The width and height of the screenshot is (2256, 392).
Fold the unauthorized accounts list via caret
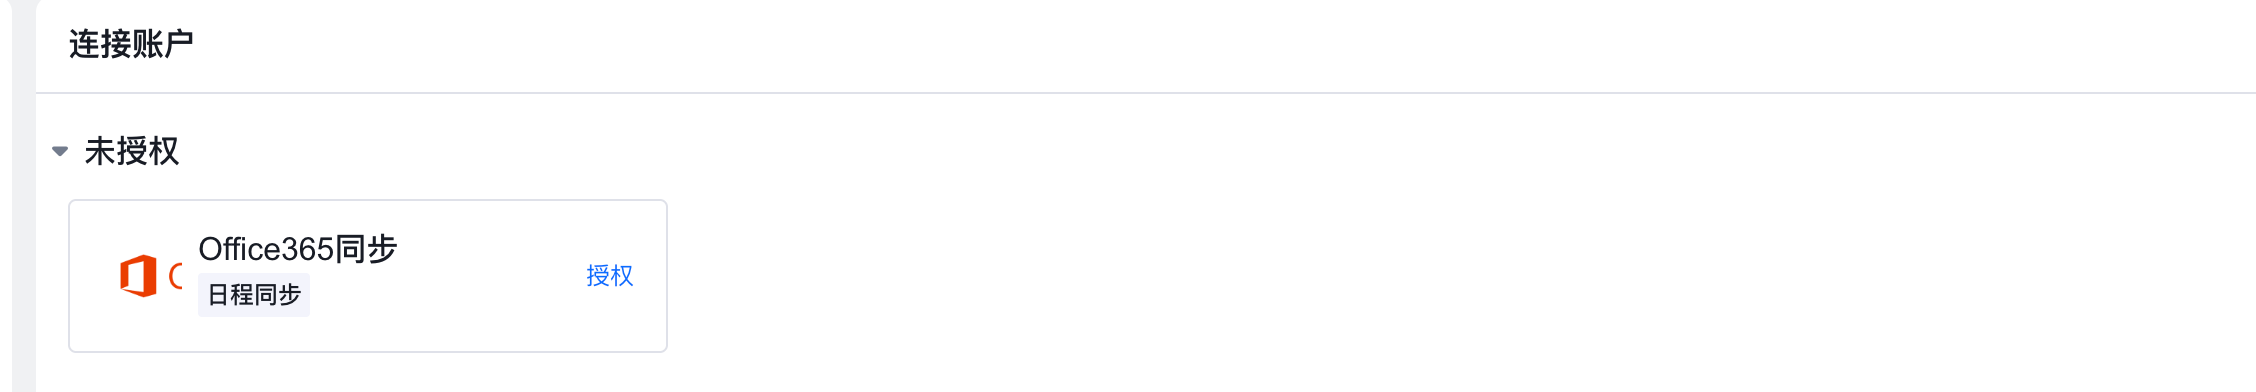(x=60, y=152)
